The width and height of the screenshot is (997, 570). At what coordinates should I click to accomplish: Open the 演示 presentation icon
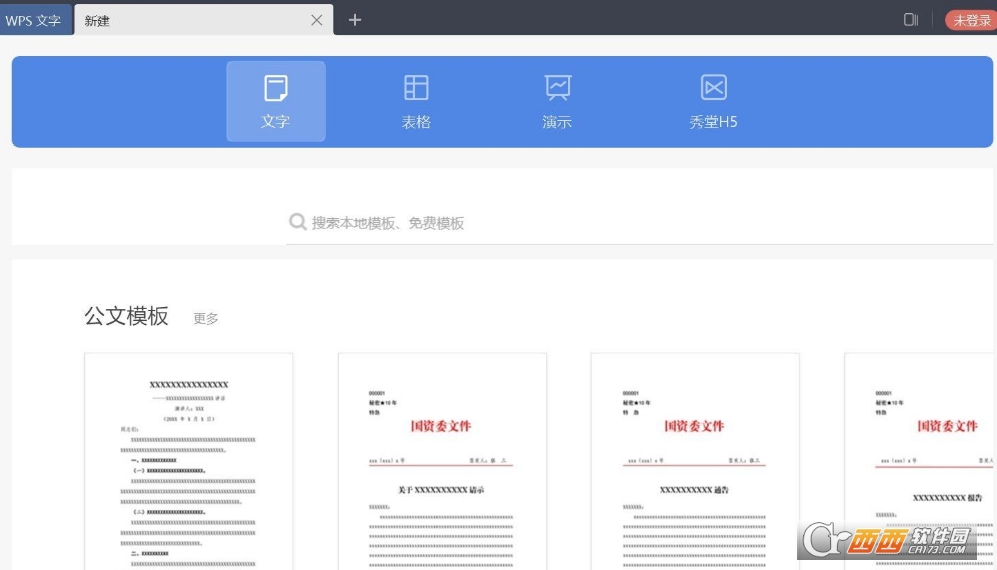point(558,88)
